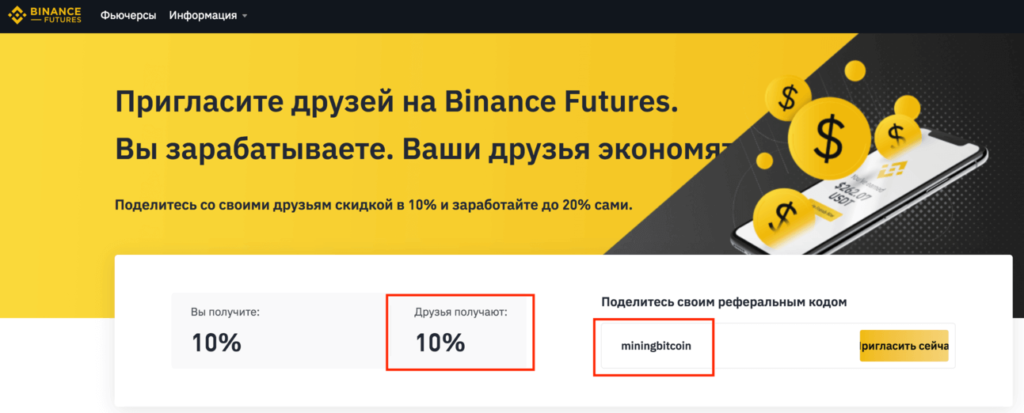Click the Пригласить сейчас button

point(904,346)
